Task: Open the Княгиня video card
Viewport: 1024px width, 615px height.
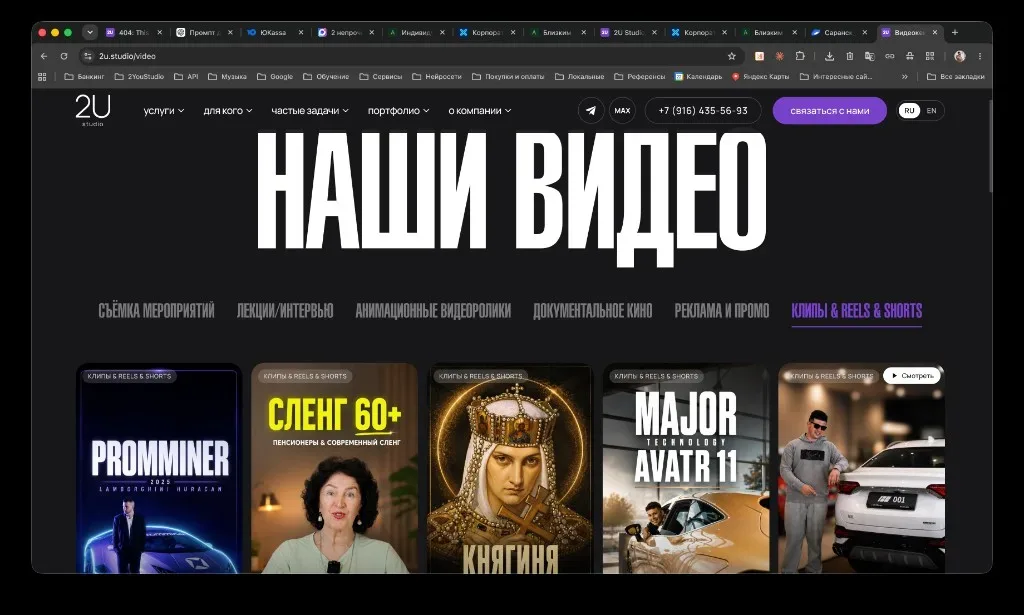Action: 510,469
